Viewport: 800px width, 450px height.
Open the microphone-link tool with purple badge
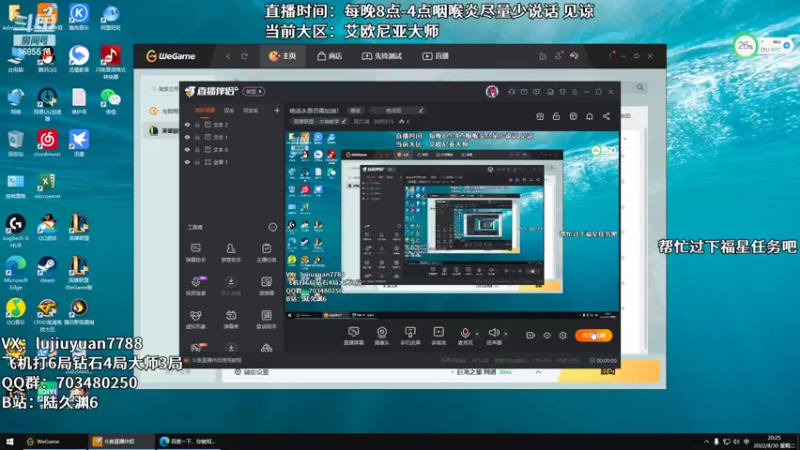[195, 286]
